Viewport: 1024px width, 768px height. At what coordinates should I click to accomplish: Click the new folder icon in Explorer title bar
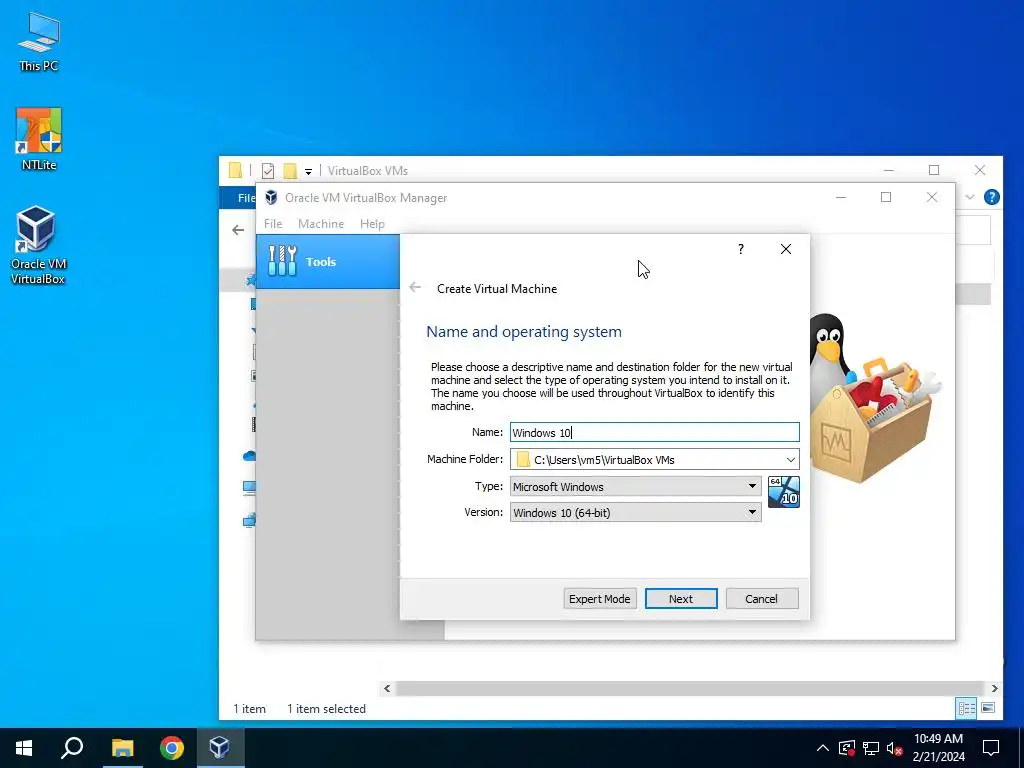point(290,171)
